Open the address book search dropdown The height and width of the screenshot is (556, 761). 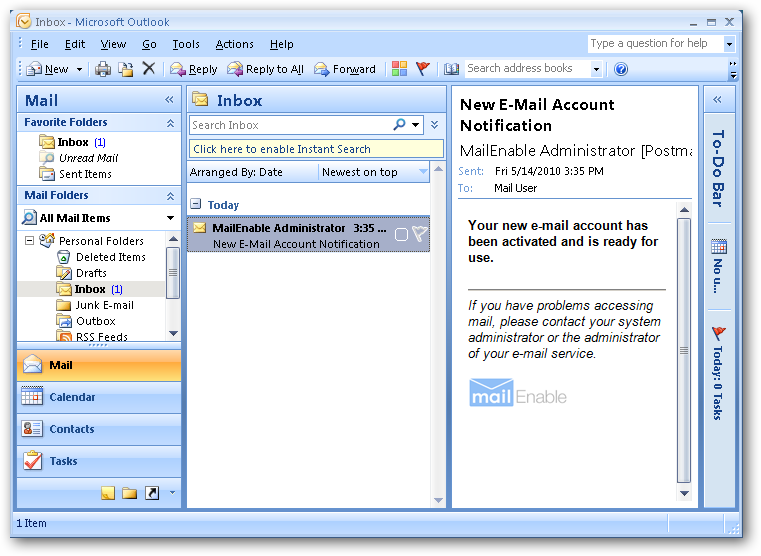point(596,69)
